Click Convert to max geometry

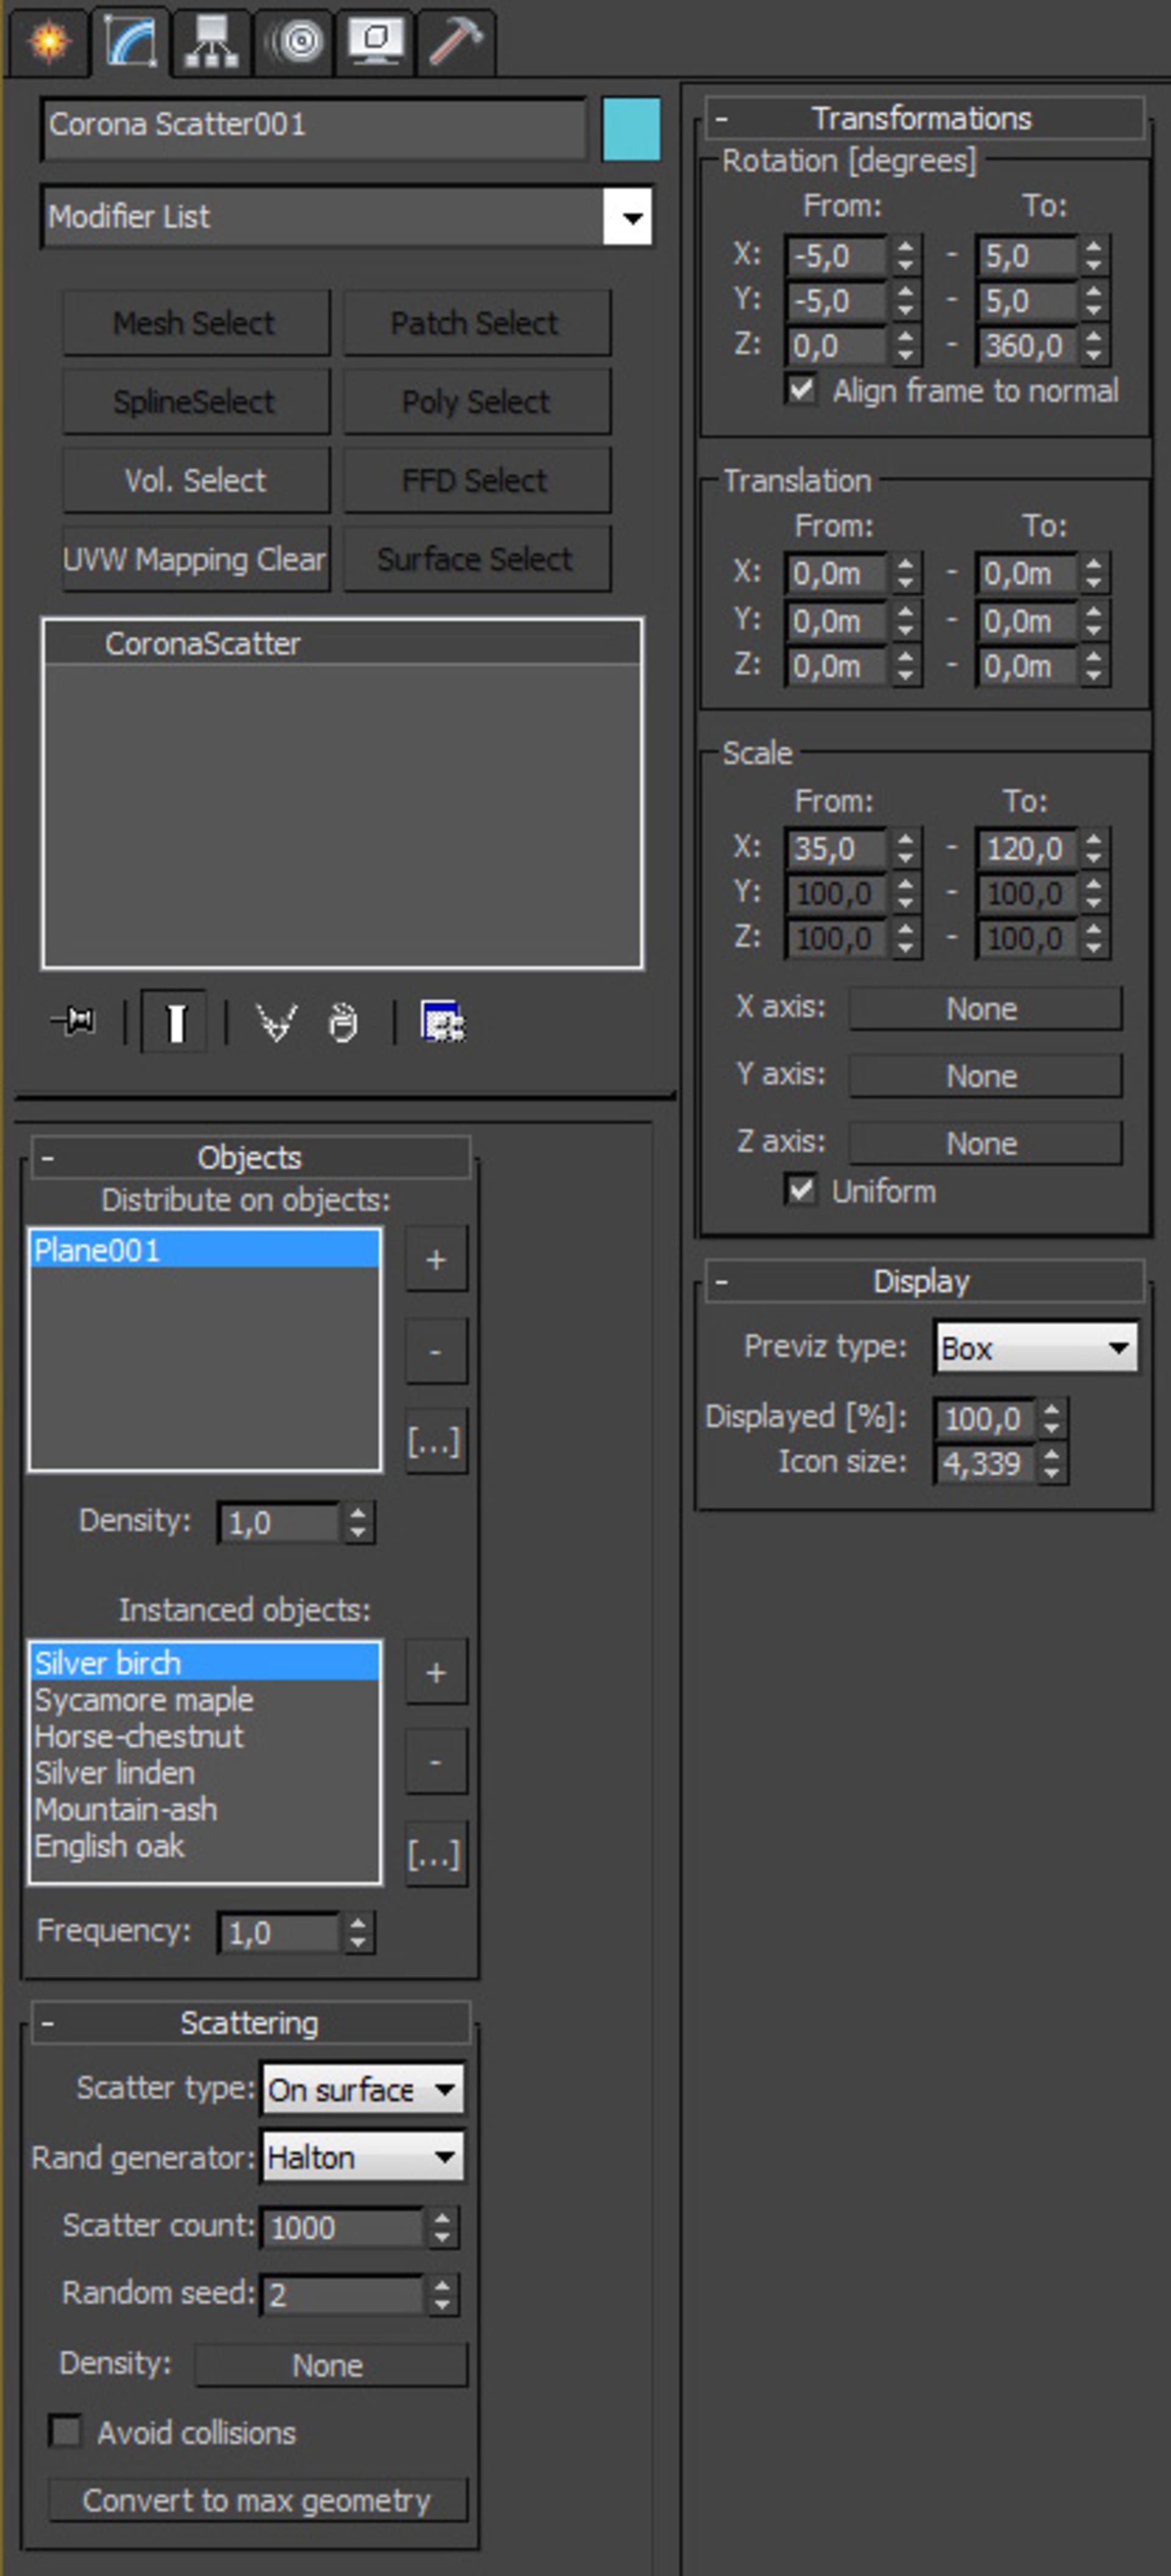[x=258, y=2500]
